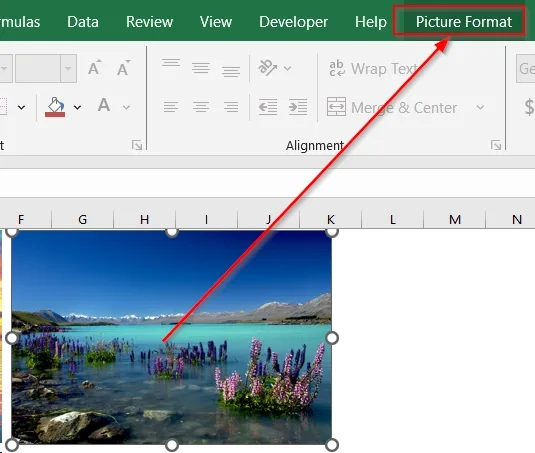Select Align Right icon
The width and height of the screenshot is (535, 453).
click(231, 107)
